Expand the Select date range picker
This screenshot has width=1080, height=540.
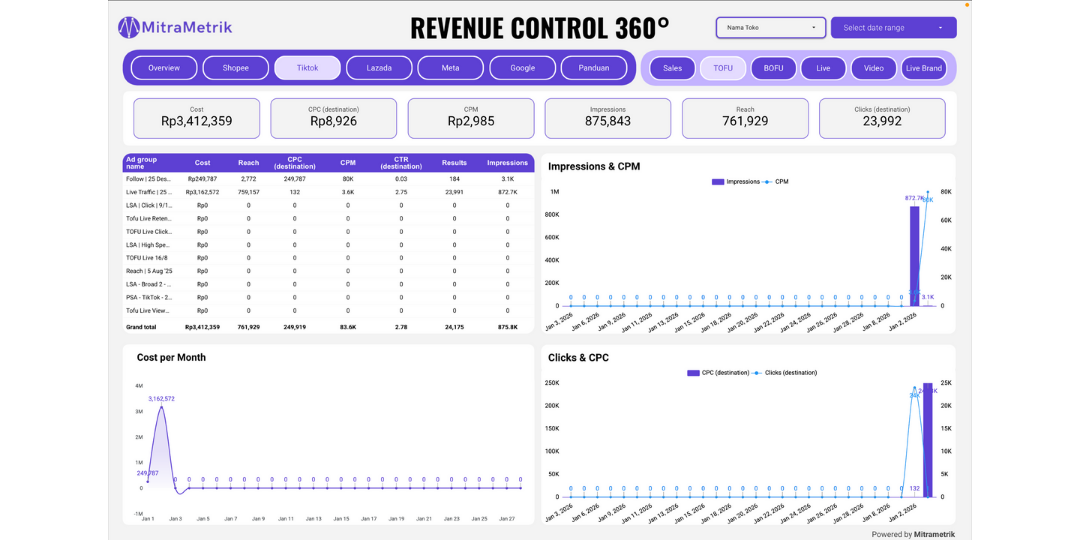pyautogui.click(x=893, y=28)
